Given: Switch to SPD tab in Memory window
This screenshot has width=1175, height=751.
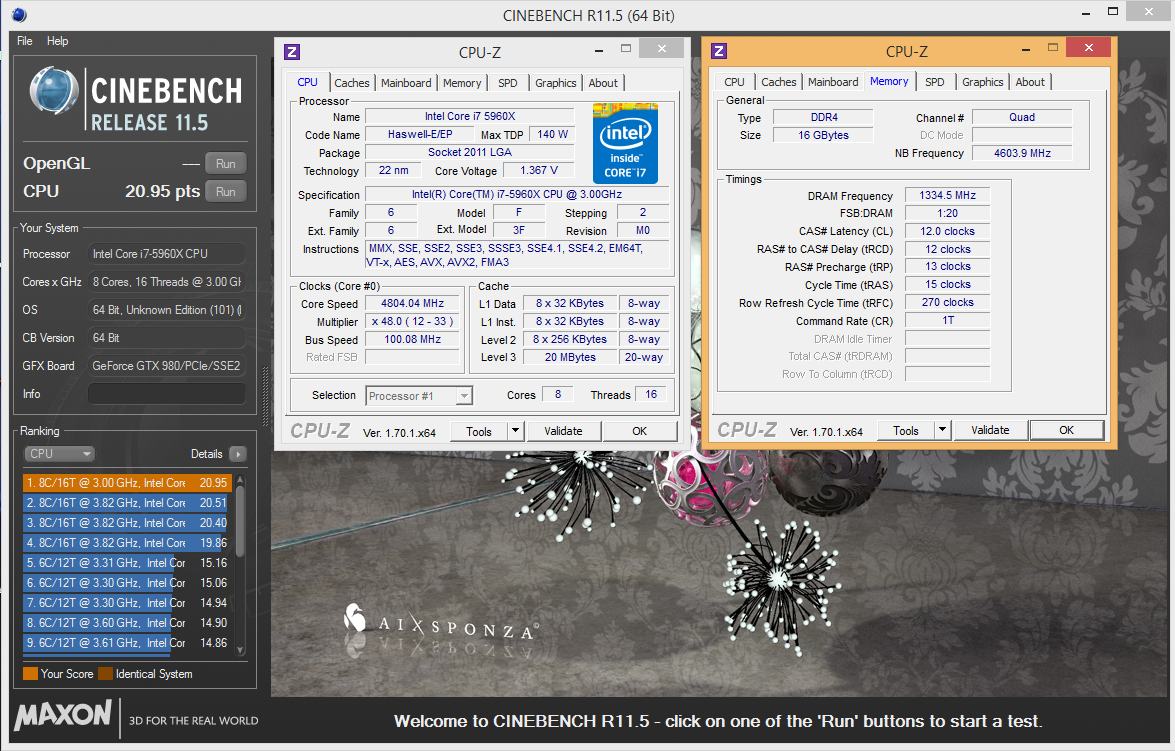Looking at the screenshot, I should 934,82.
